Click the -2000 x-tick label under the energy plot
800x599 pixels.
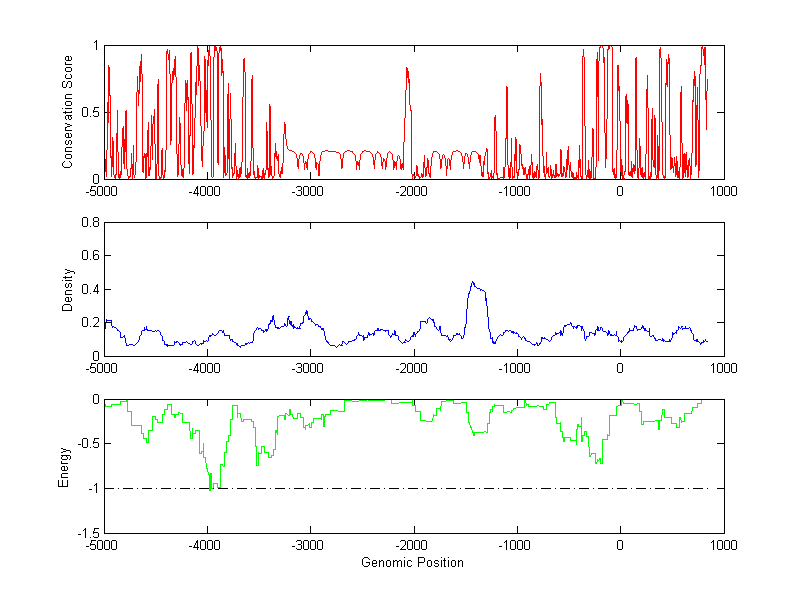[412, 546]
